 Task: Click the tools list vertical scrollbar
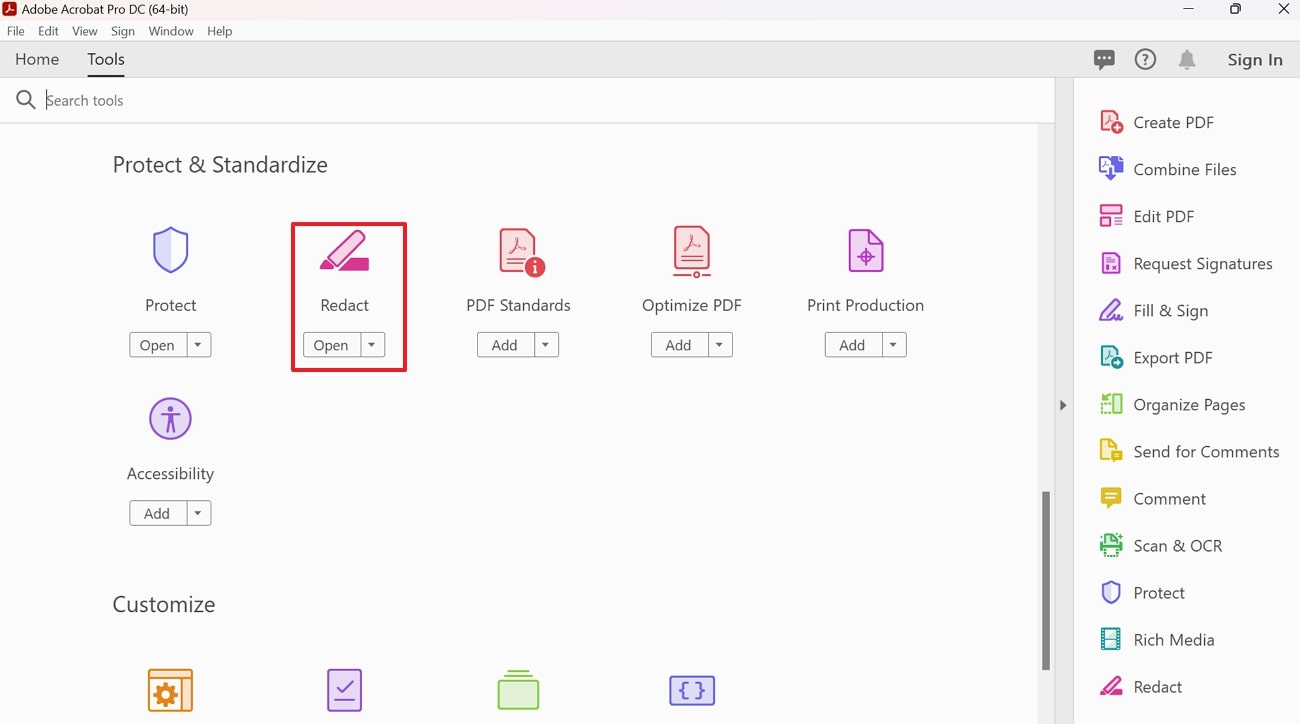1046,580
